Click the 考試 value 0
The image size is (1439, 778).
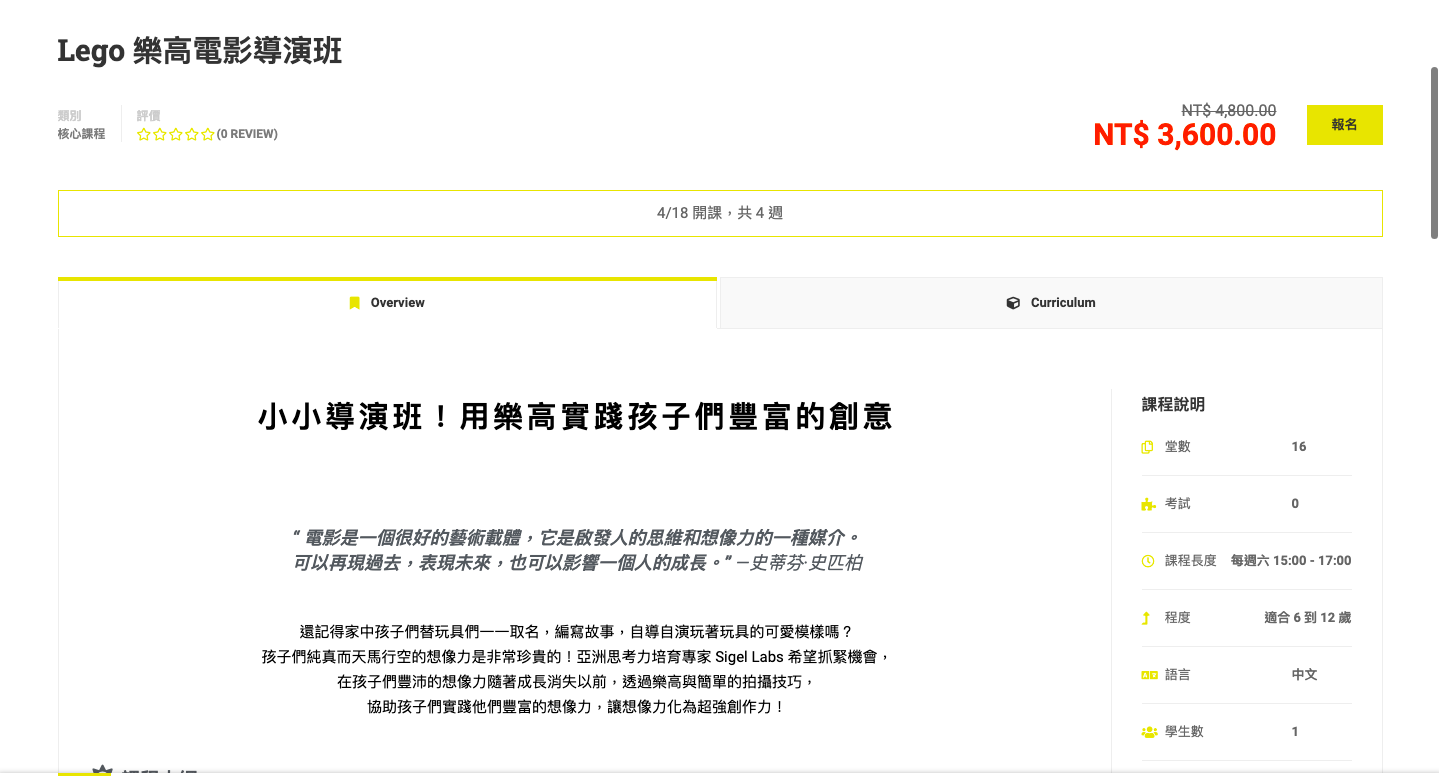1295,504
